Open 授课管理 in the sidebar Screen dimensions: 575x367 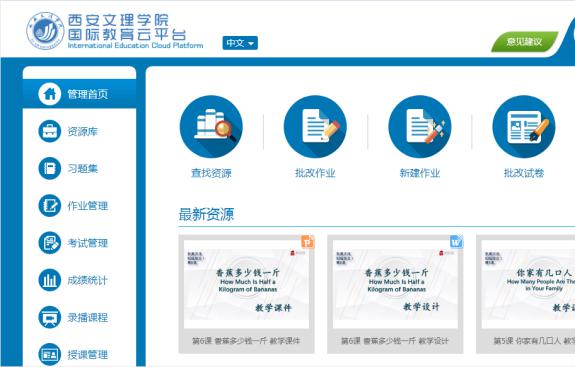(x=87, y=355)
